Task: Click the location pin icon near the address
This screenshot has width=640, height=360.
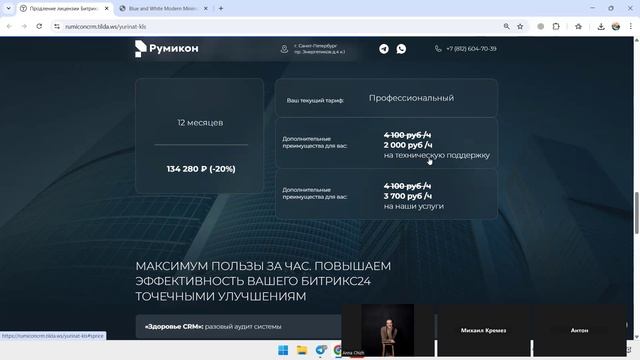Action: 284,49
